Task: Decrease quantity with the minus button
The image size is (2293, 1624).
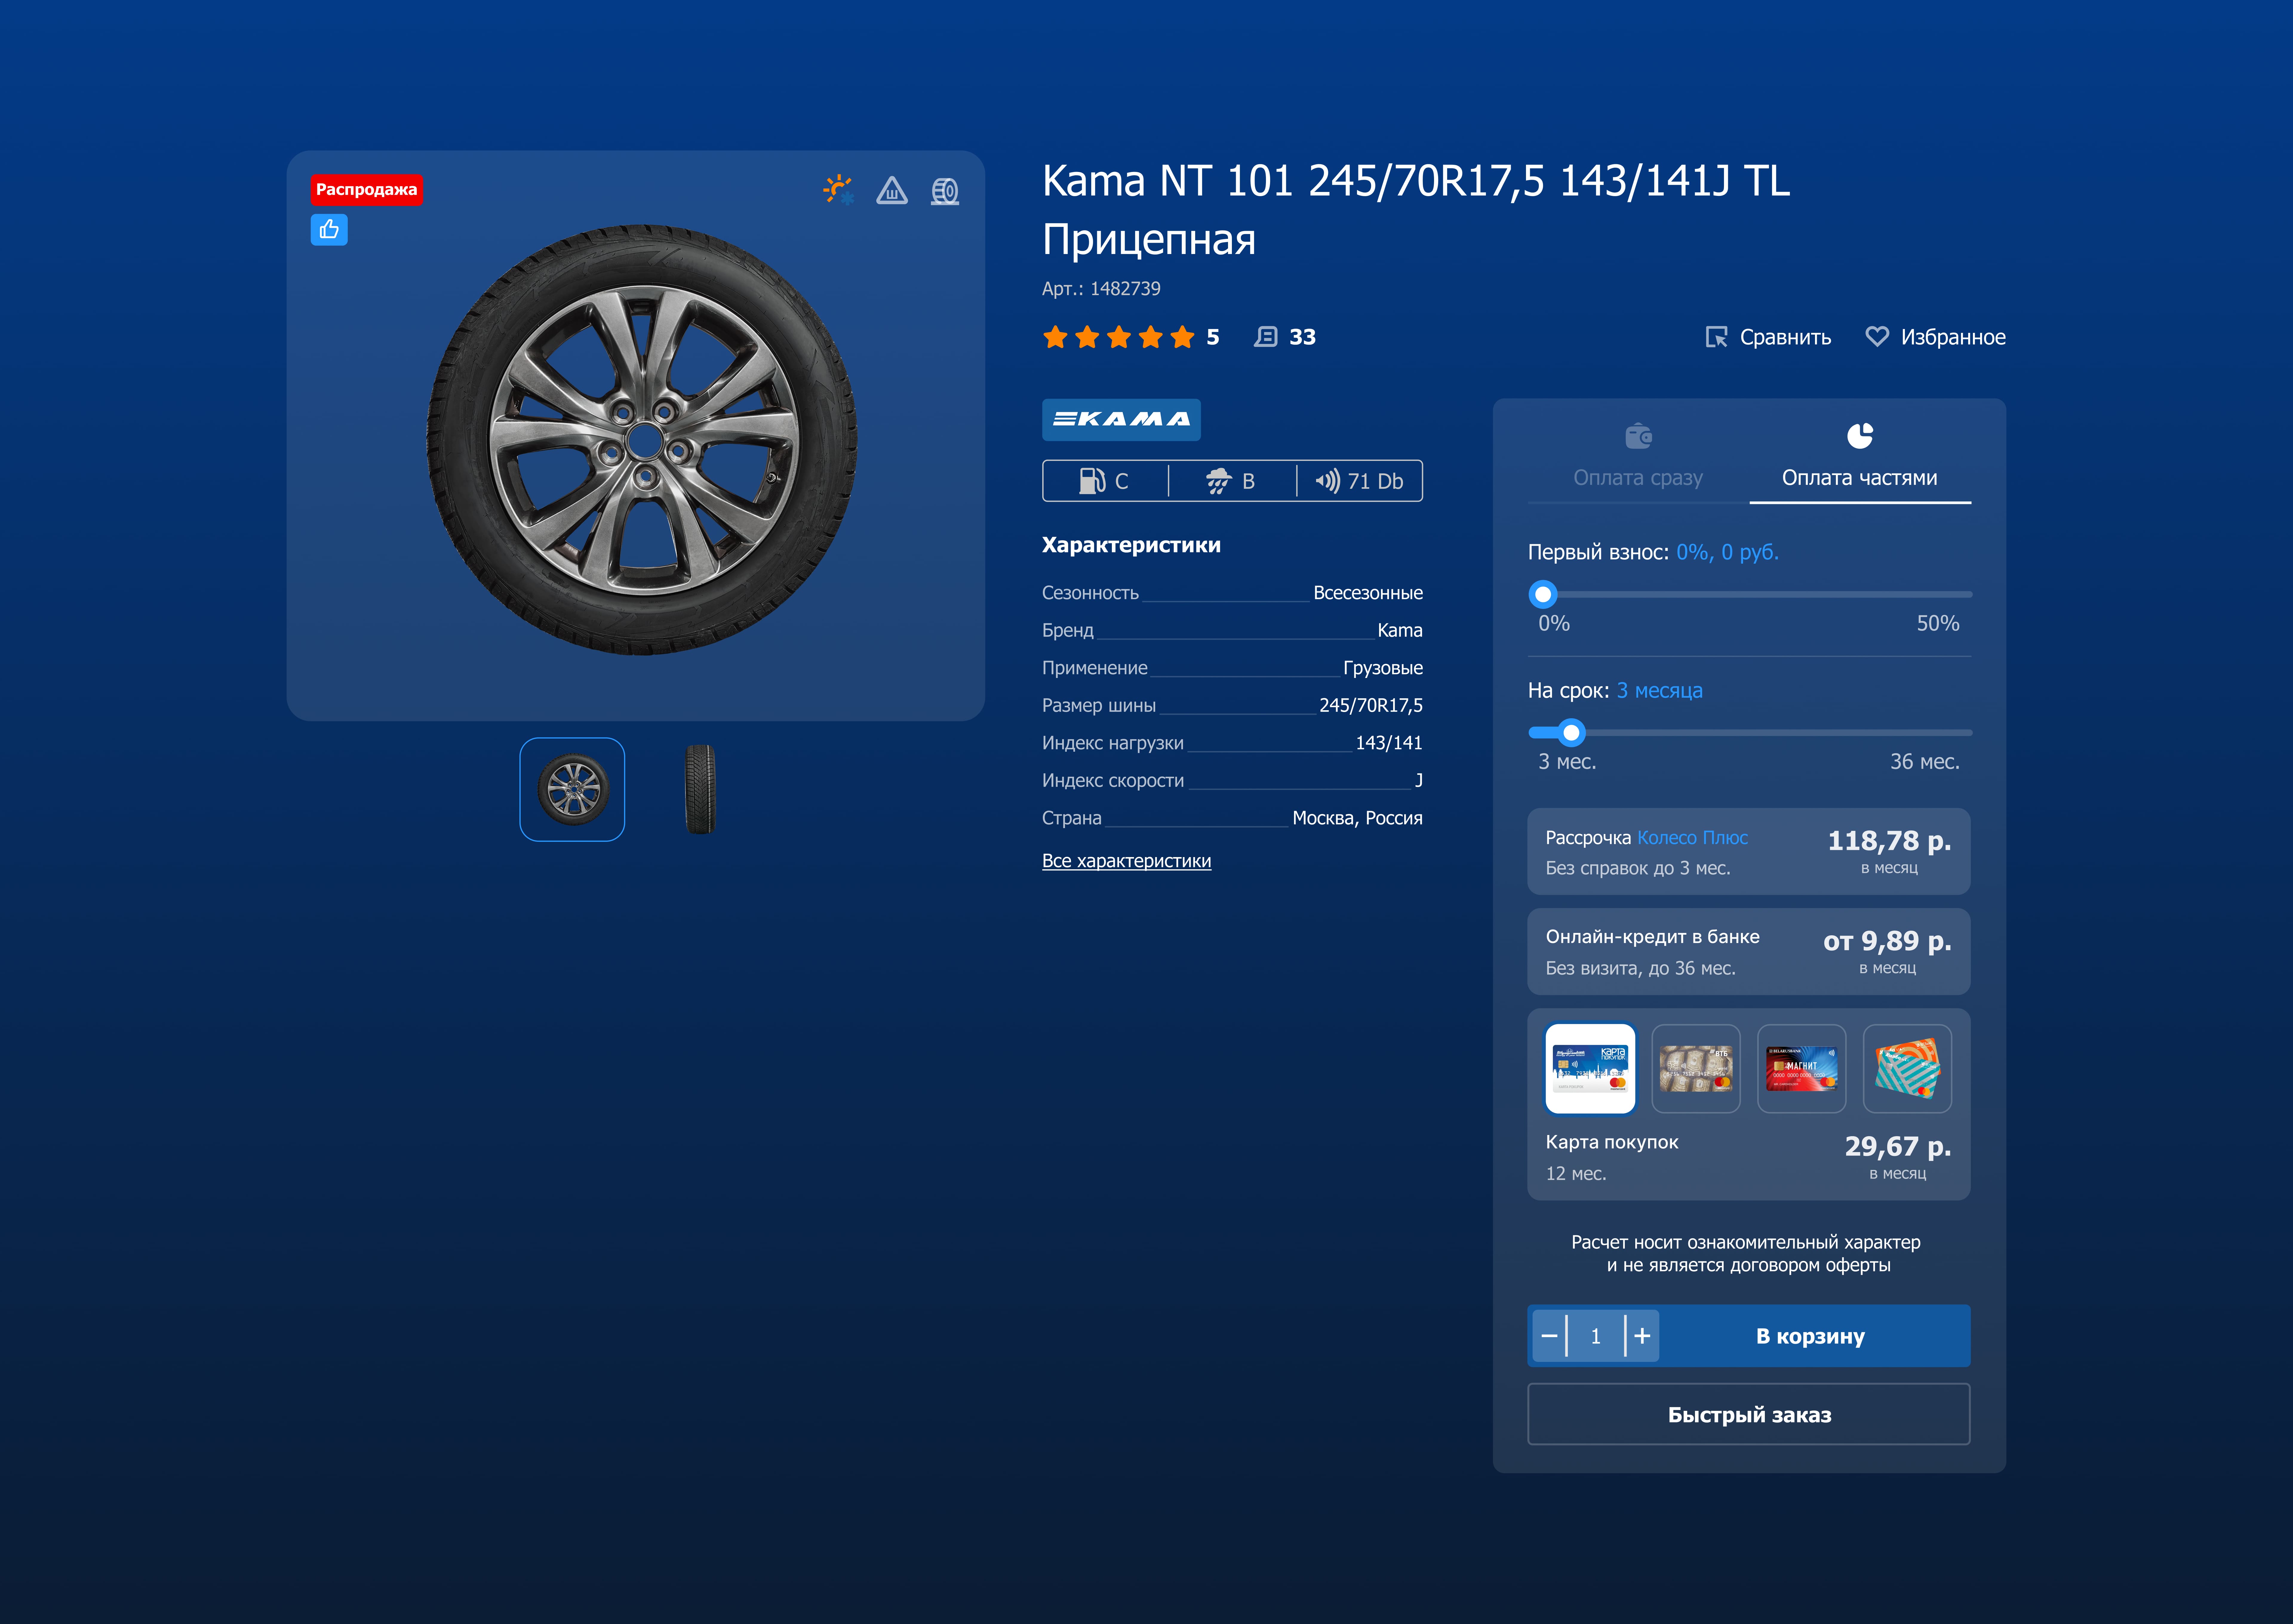Action: tap(1549, 1336)
